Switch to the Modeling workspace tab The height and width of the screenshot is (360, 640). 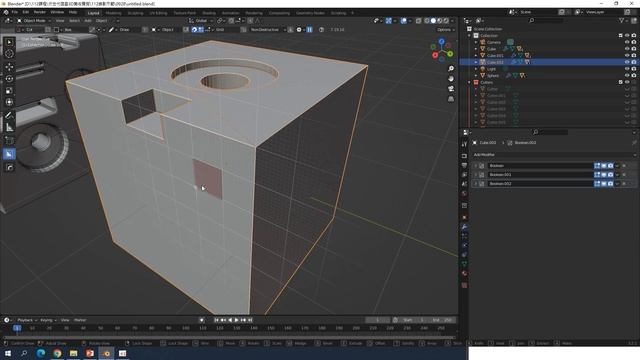pyautogui.click(x=113, y=13)
